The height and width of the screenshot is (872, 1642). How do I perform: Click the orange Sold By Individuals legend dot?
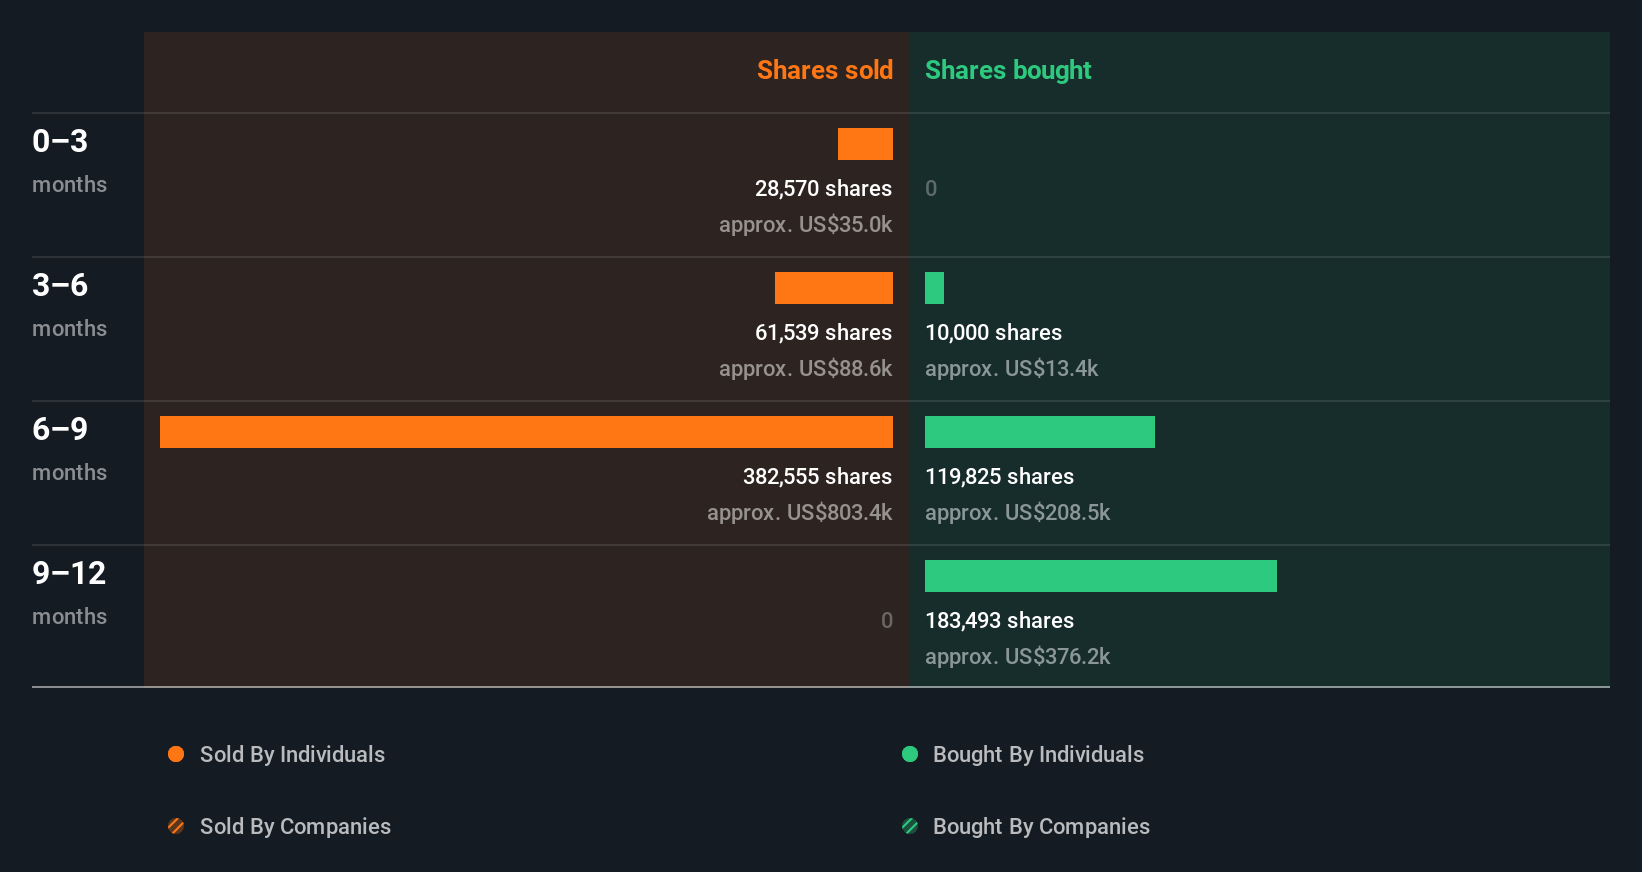click(x=176, y=754)
